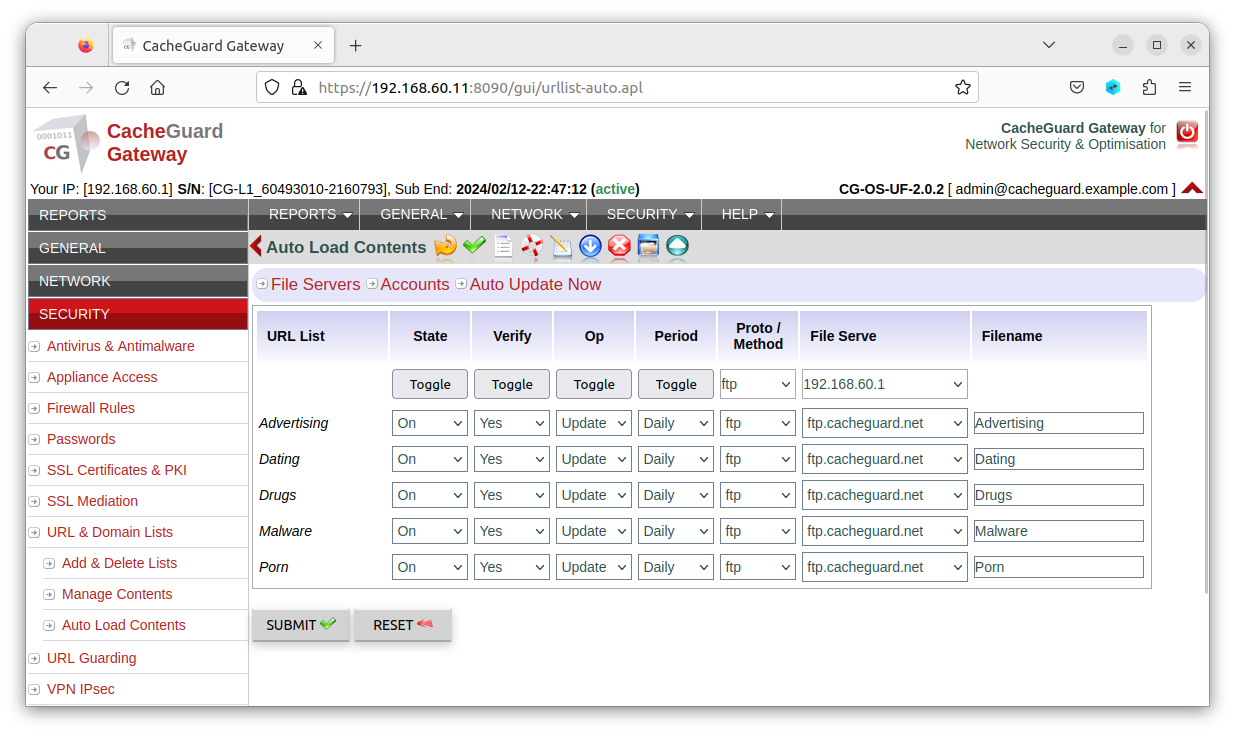This screenshot has width=1235, height=735.
Task: Select the REPORTS sidebar section
Action: tap(137, 215)
